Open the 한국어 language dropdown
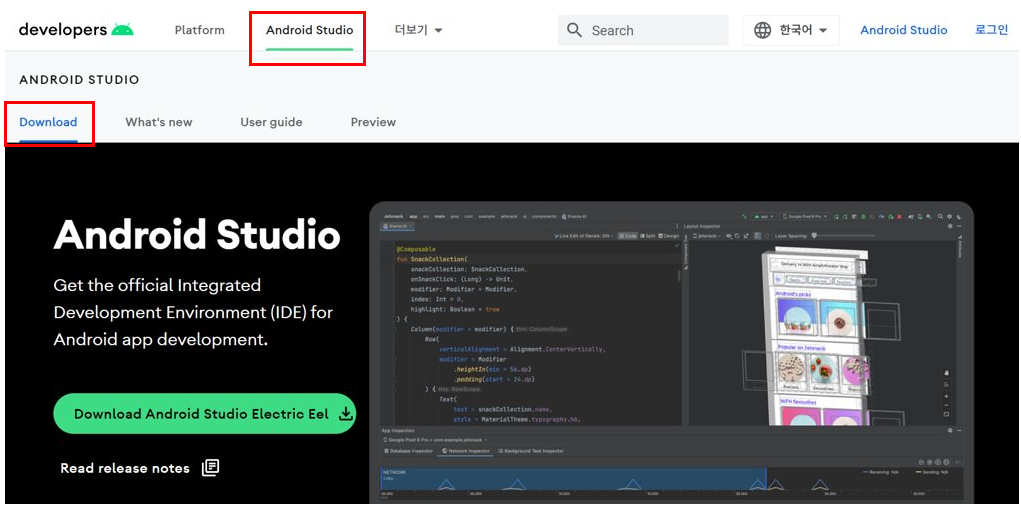Image resolution: width=1021 pixels, height=505 pixels. [x=790, y=30]
